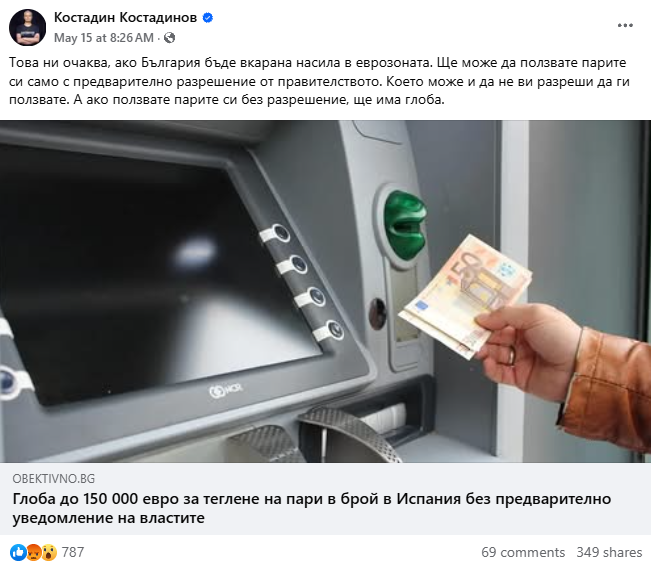Click the globe public audience icon

pyautogui.click(x=169, y=38)
